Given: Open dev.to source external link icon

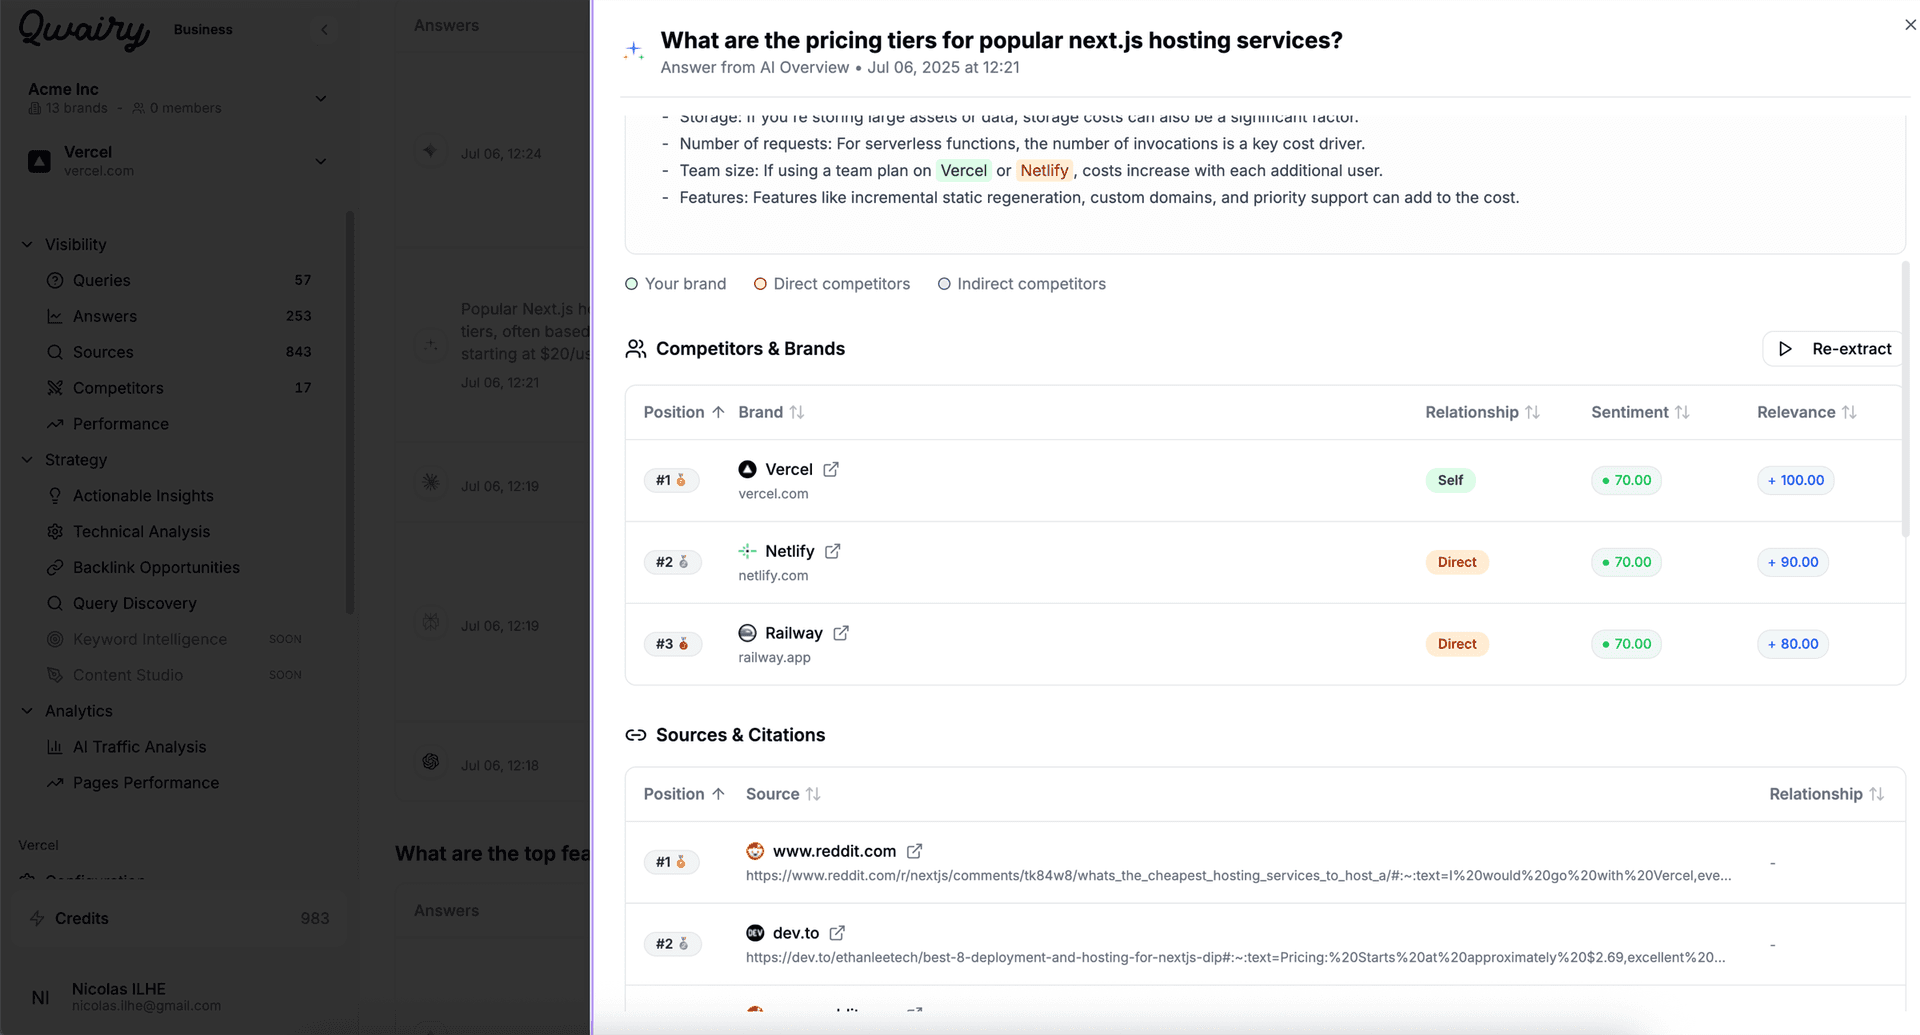Looking at the screenshot, I should pos(837,933).
